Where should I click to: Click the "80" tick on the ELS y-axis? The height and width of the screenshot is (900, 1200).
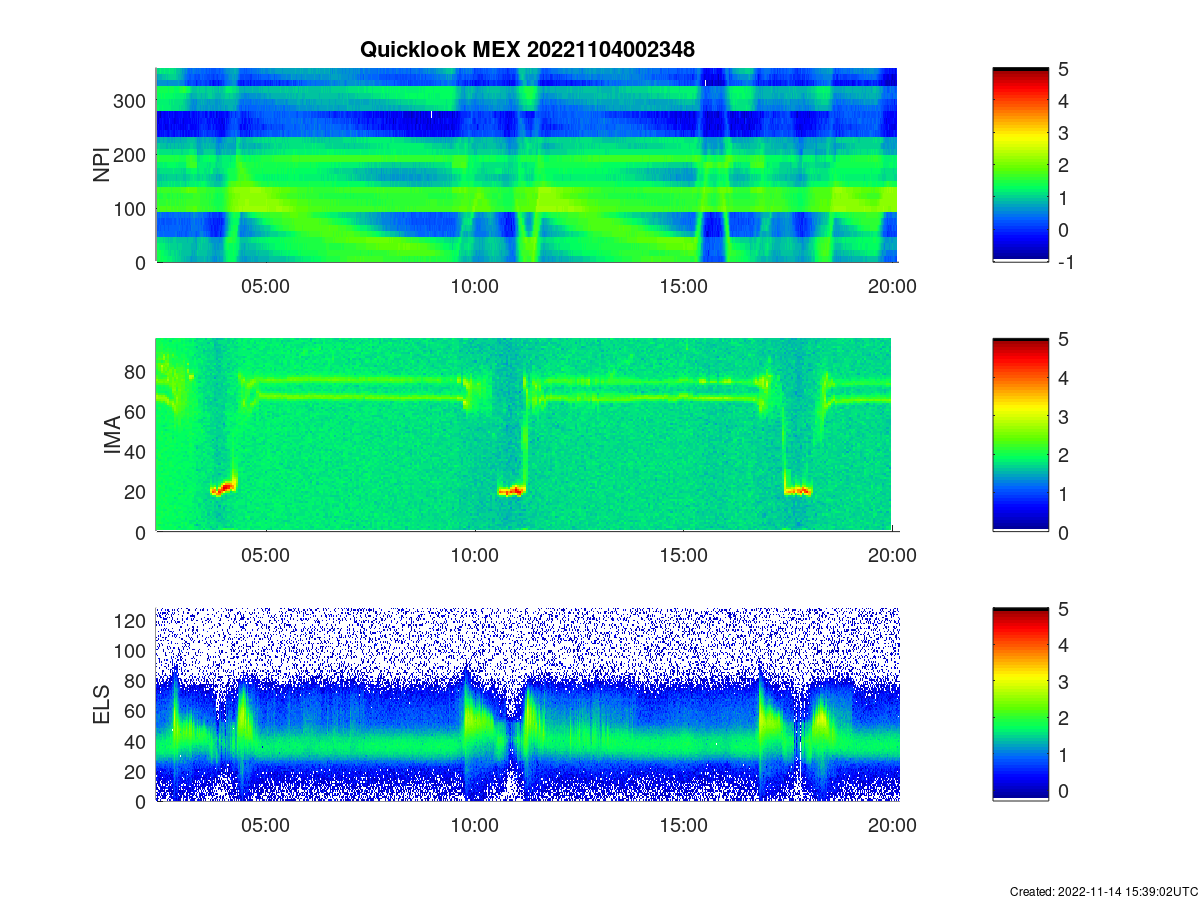pyautogui.click(x=137, y=681)
